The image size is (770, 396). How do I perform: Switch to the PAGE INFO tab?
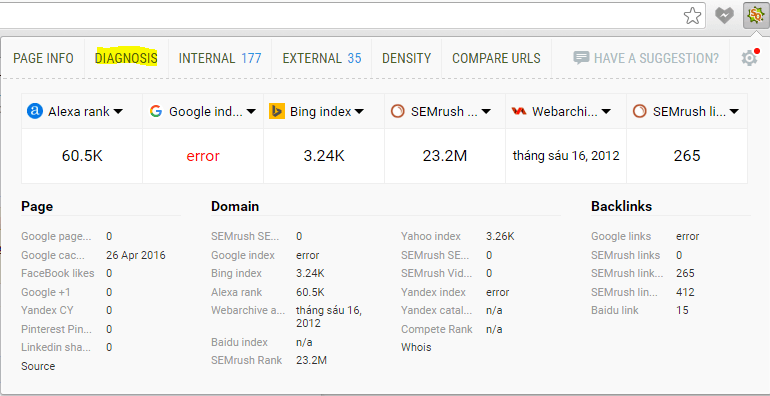43,58
